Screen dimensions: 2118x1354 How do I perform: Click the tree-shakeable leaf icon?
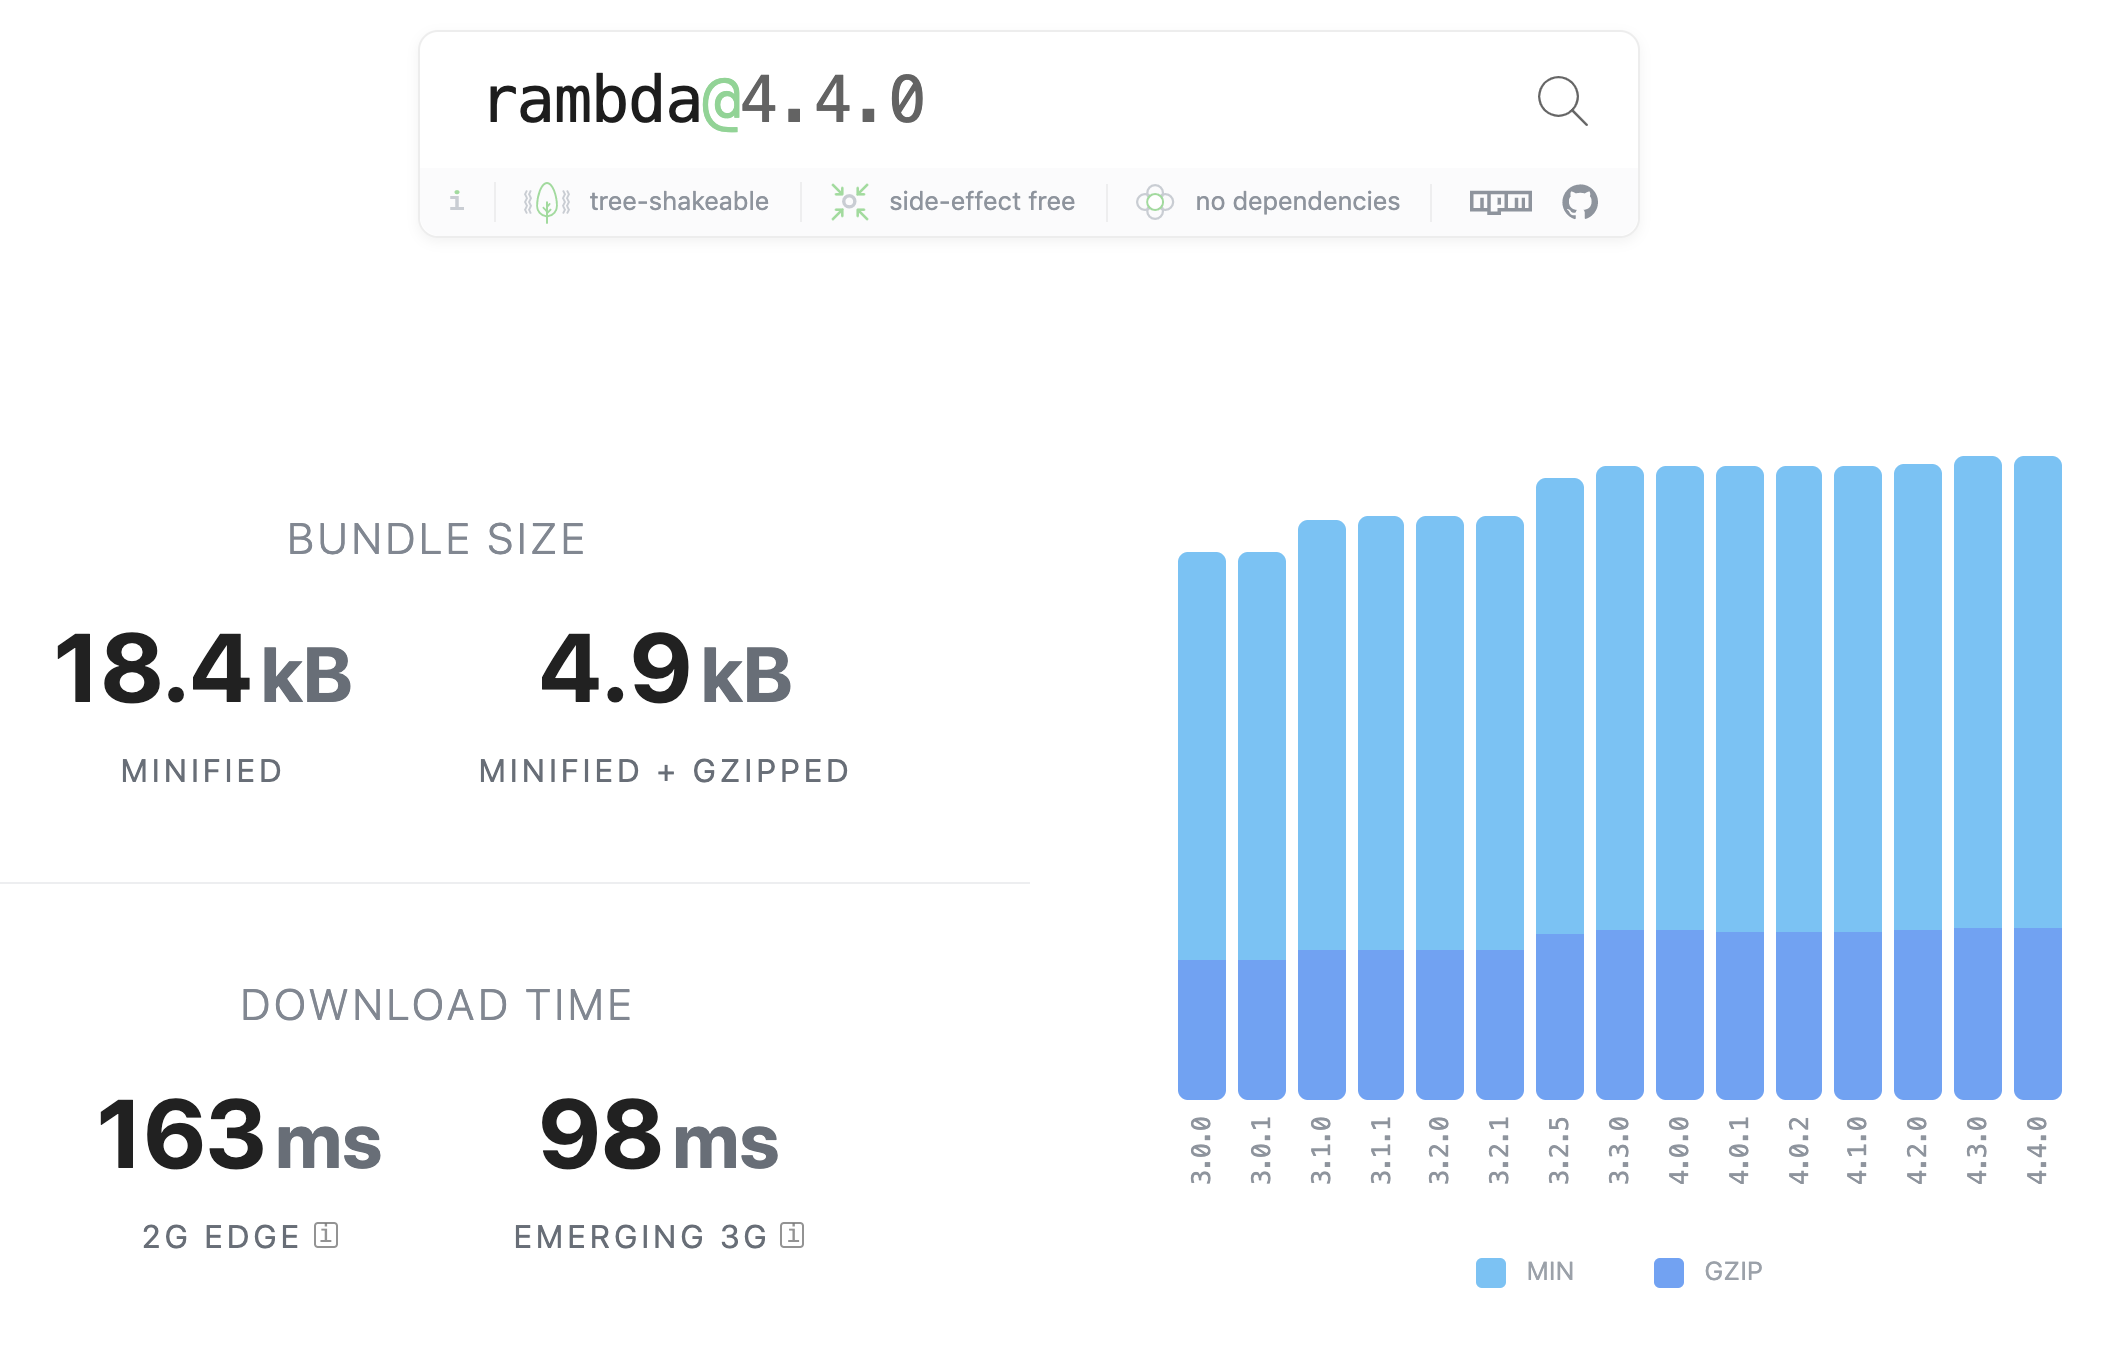[x=546, y=201]
